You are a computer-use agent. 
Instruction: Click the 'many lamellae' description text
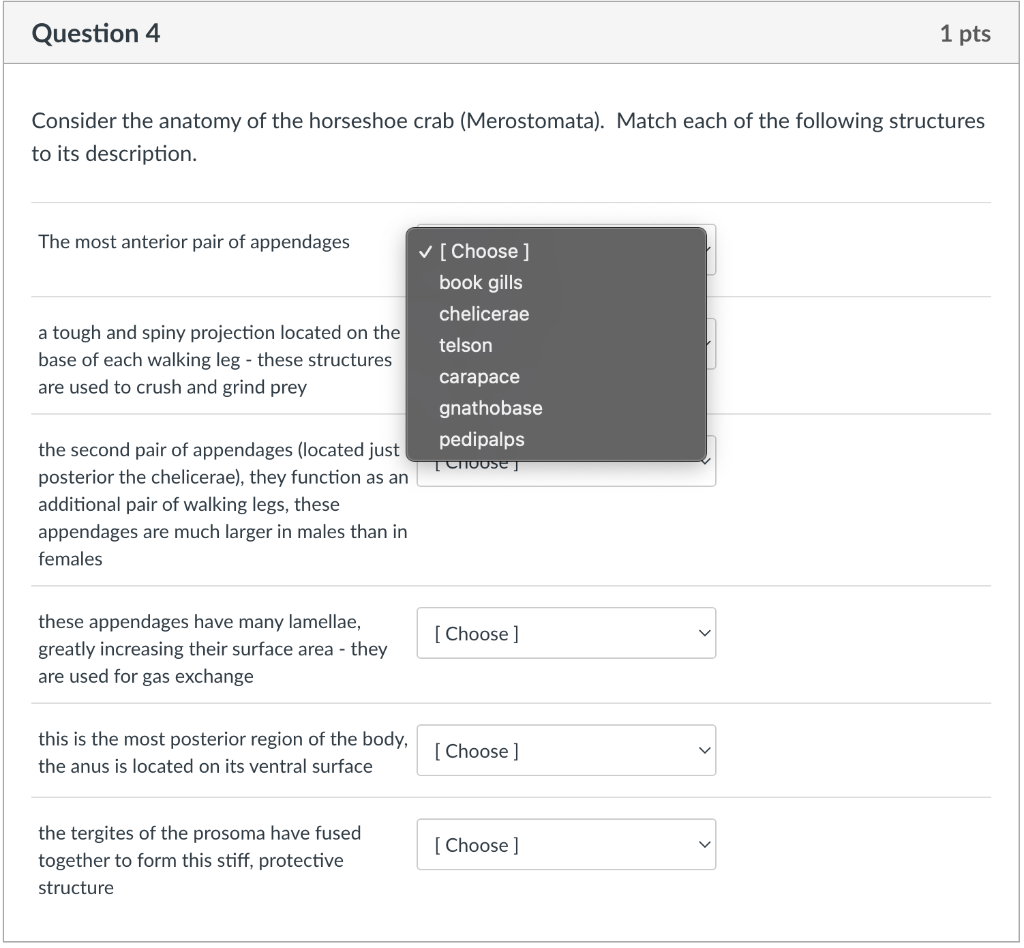tap(213, 649)
